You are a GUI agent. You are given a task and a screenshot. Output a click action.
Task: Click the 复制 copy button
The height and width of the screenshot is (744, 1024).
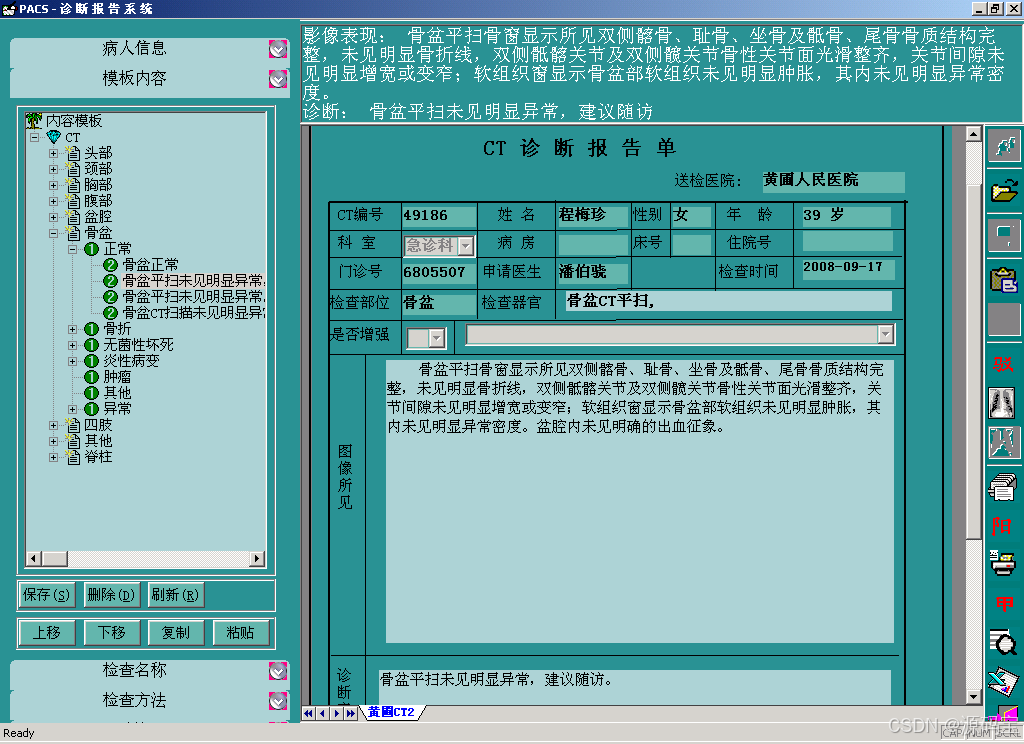pyautogui.click(x=176, y=632)
